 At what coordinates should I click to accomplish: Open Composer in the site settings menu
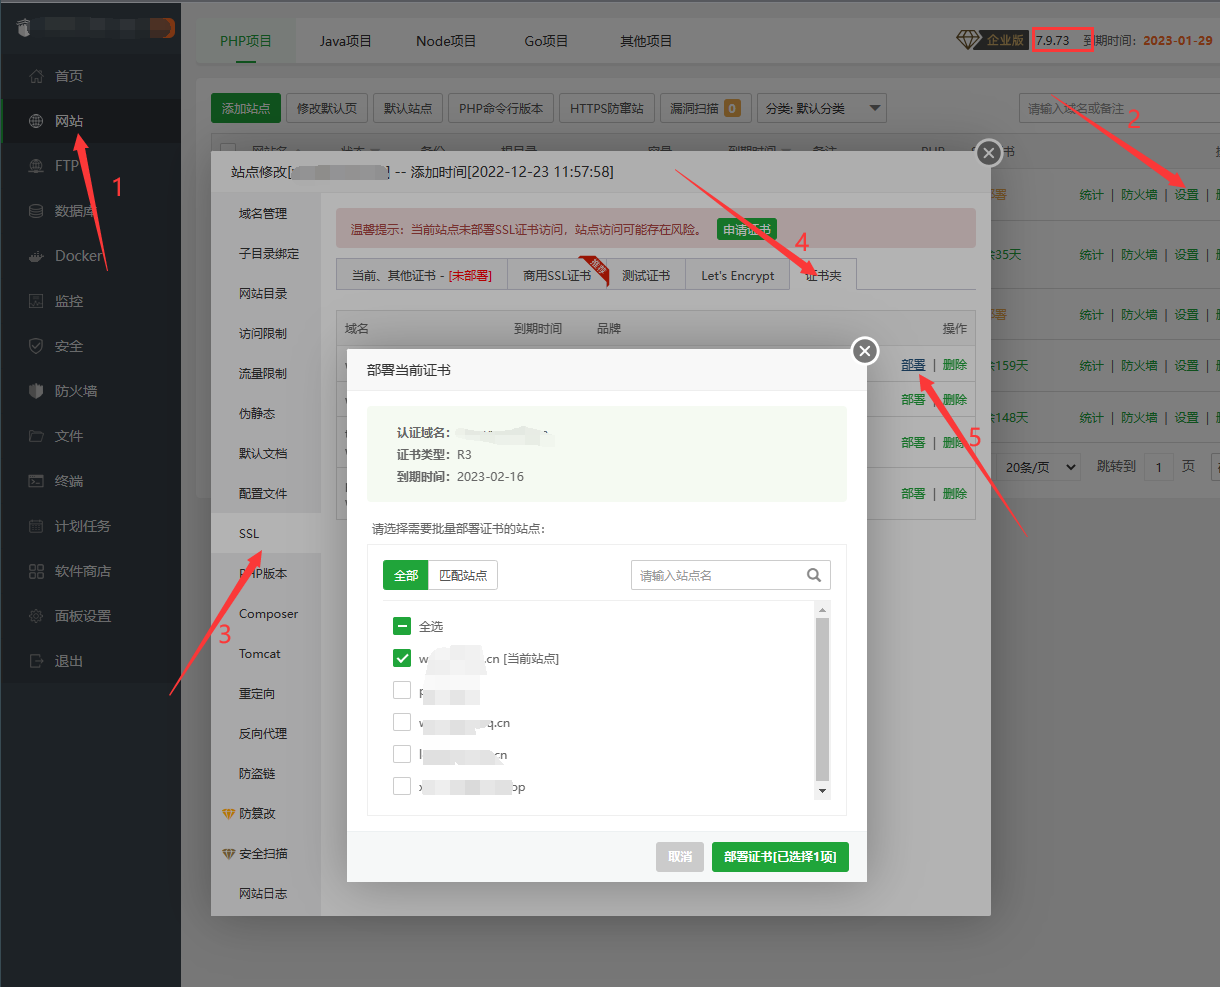[x=268, y=614]
